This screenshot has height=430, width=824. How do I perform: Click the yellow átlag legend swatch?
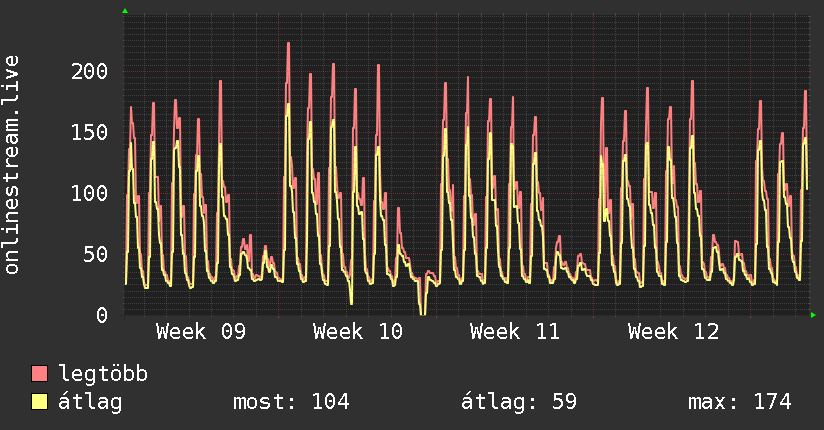[39, 402]
